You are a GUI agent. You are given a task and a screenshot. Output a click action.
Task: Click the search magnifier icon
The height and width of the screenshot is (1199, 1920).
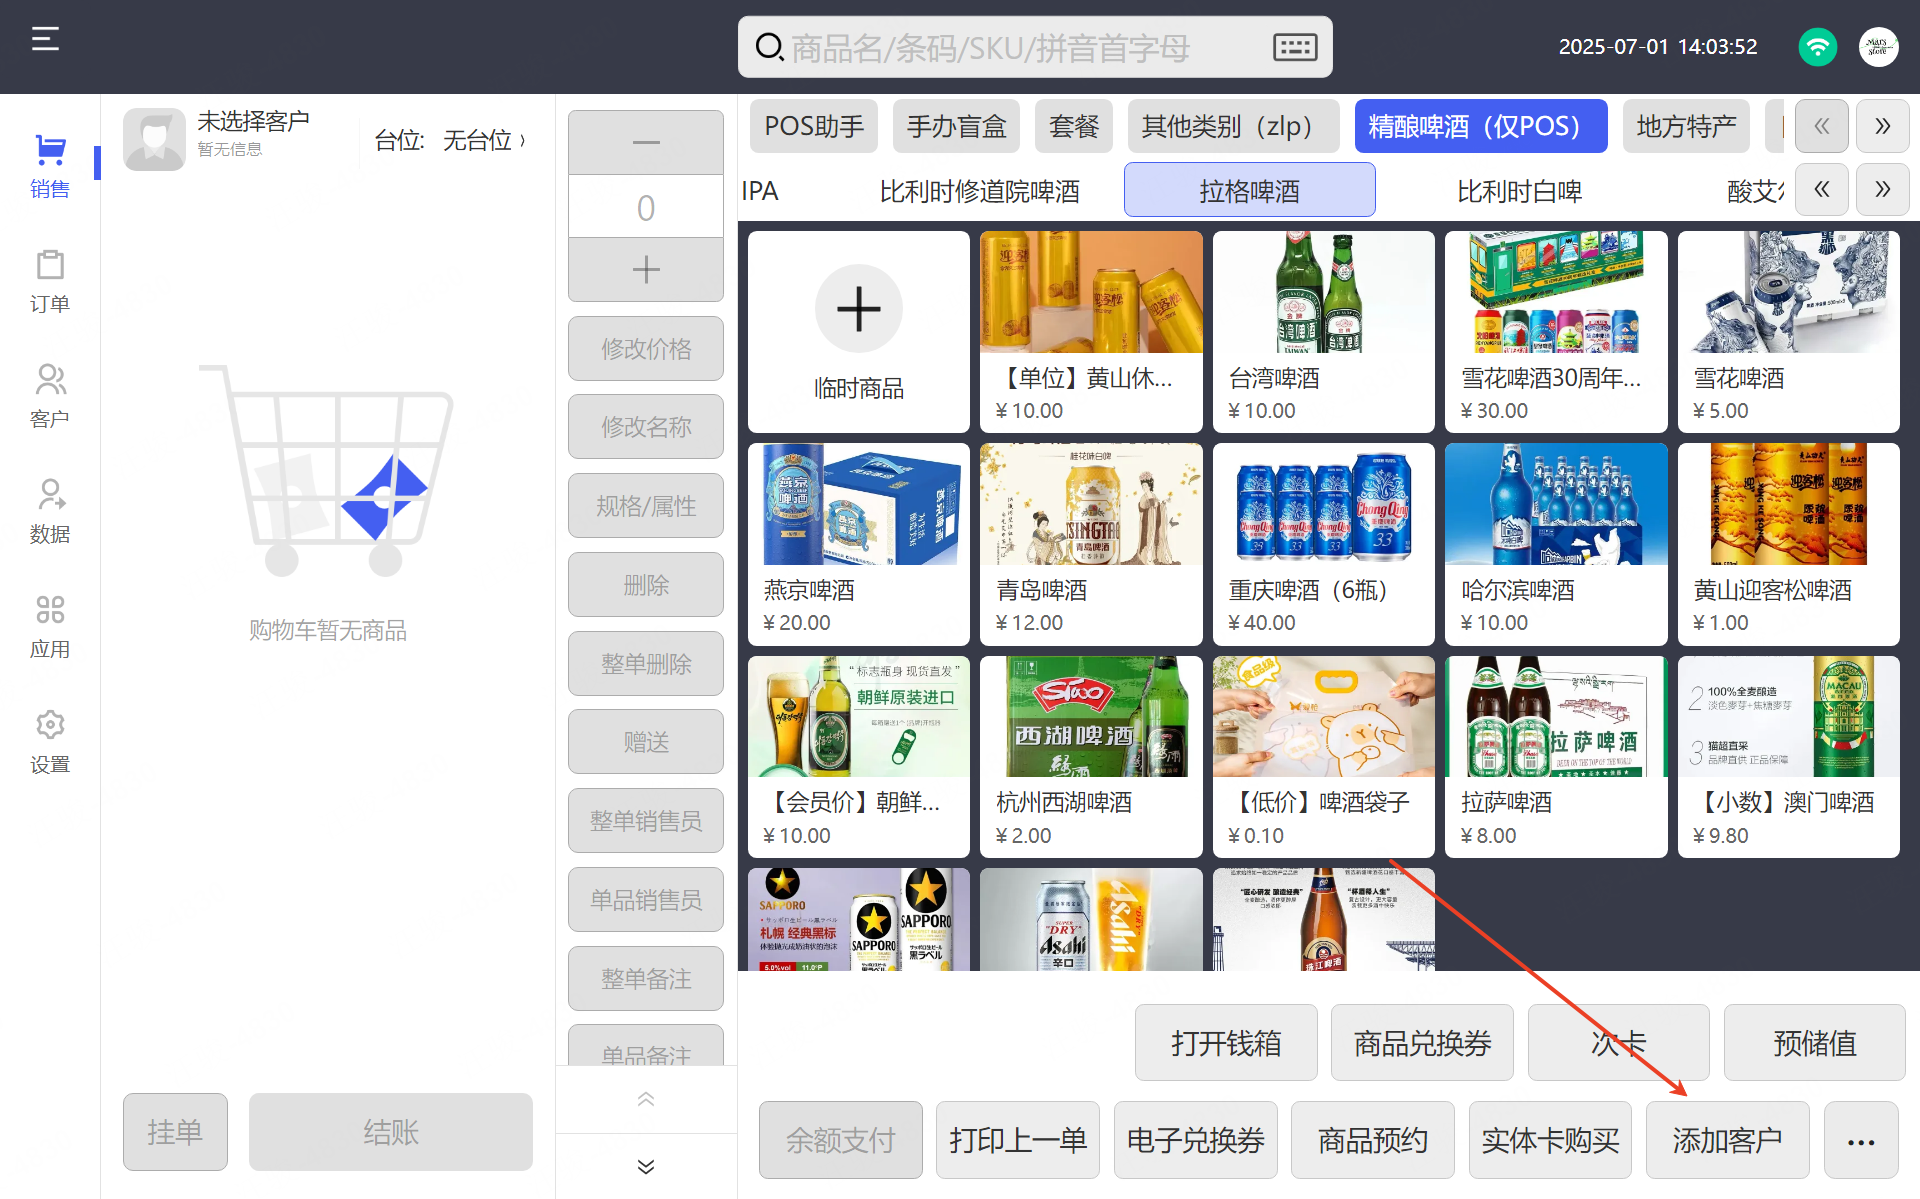click(x=768, y=46)
